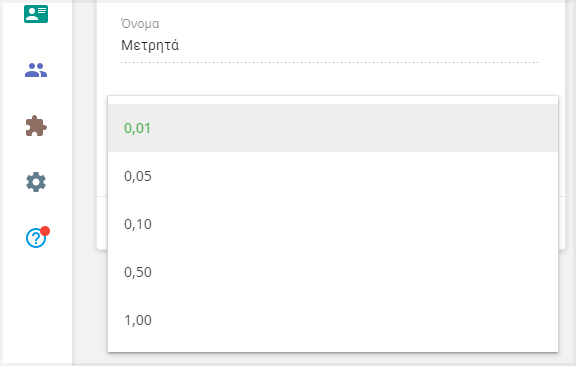Focus the Όνομα name input field

tap(330, 46)
